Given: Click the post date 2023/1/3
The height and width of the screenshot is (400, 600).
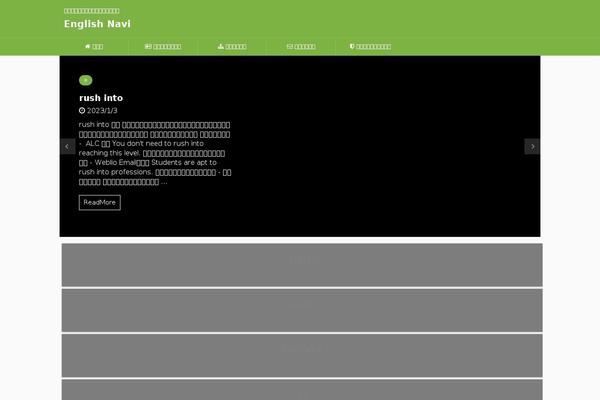Looking at the screenshot, I should click(x=102, y=111).
